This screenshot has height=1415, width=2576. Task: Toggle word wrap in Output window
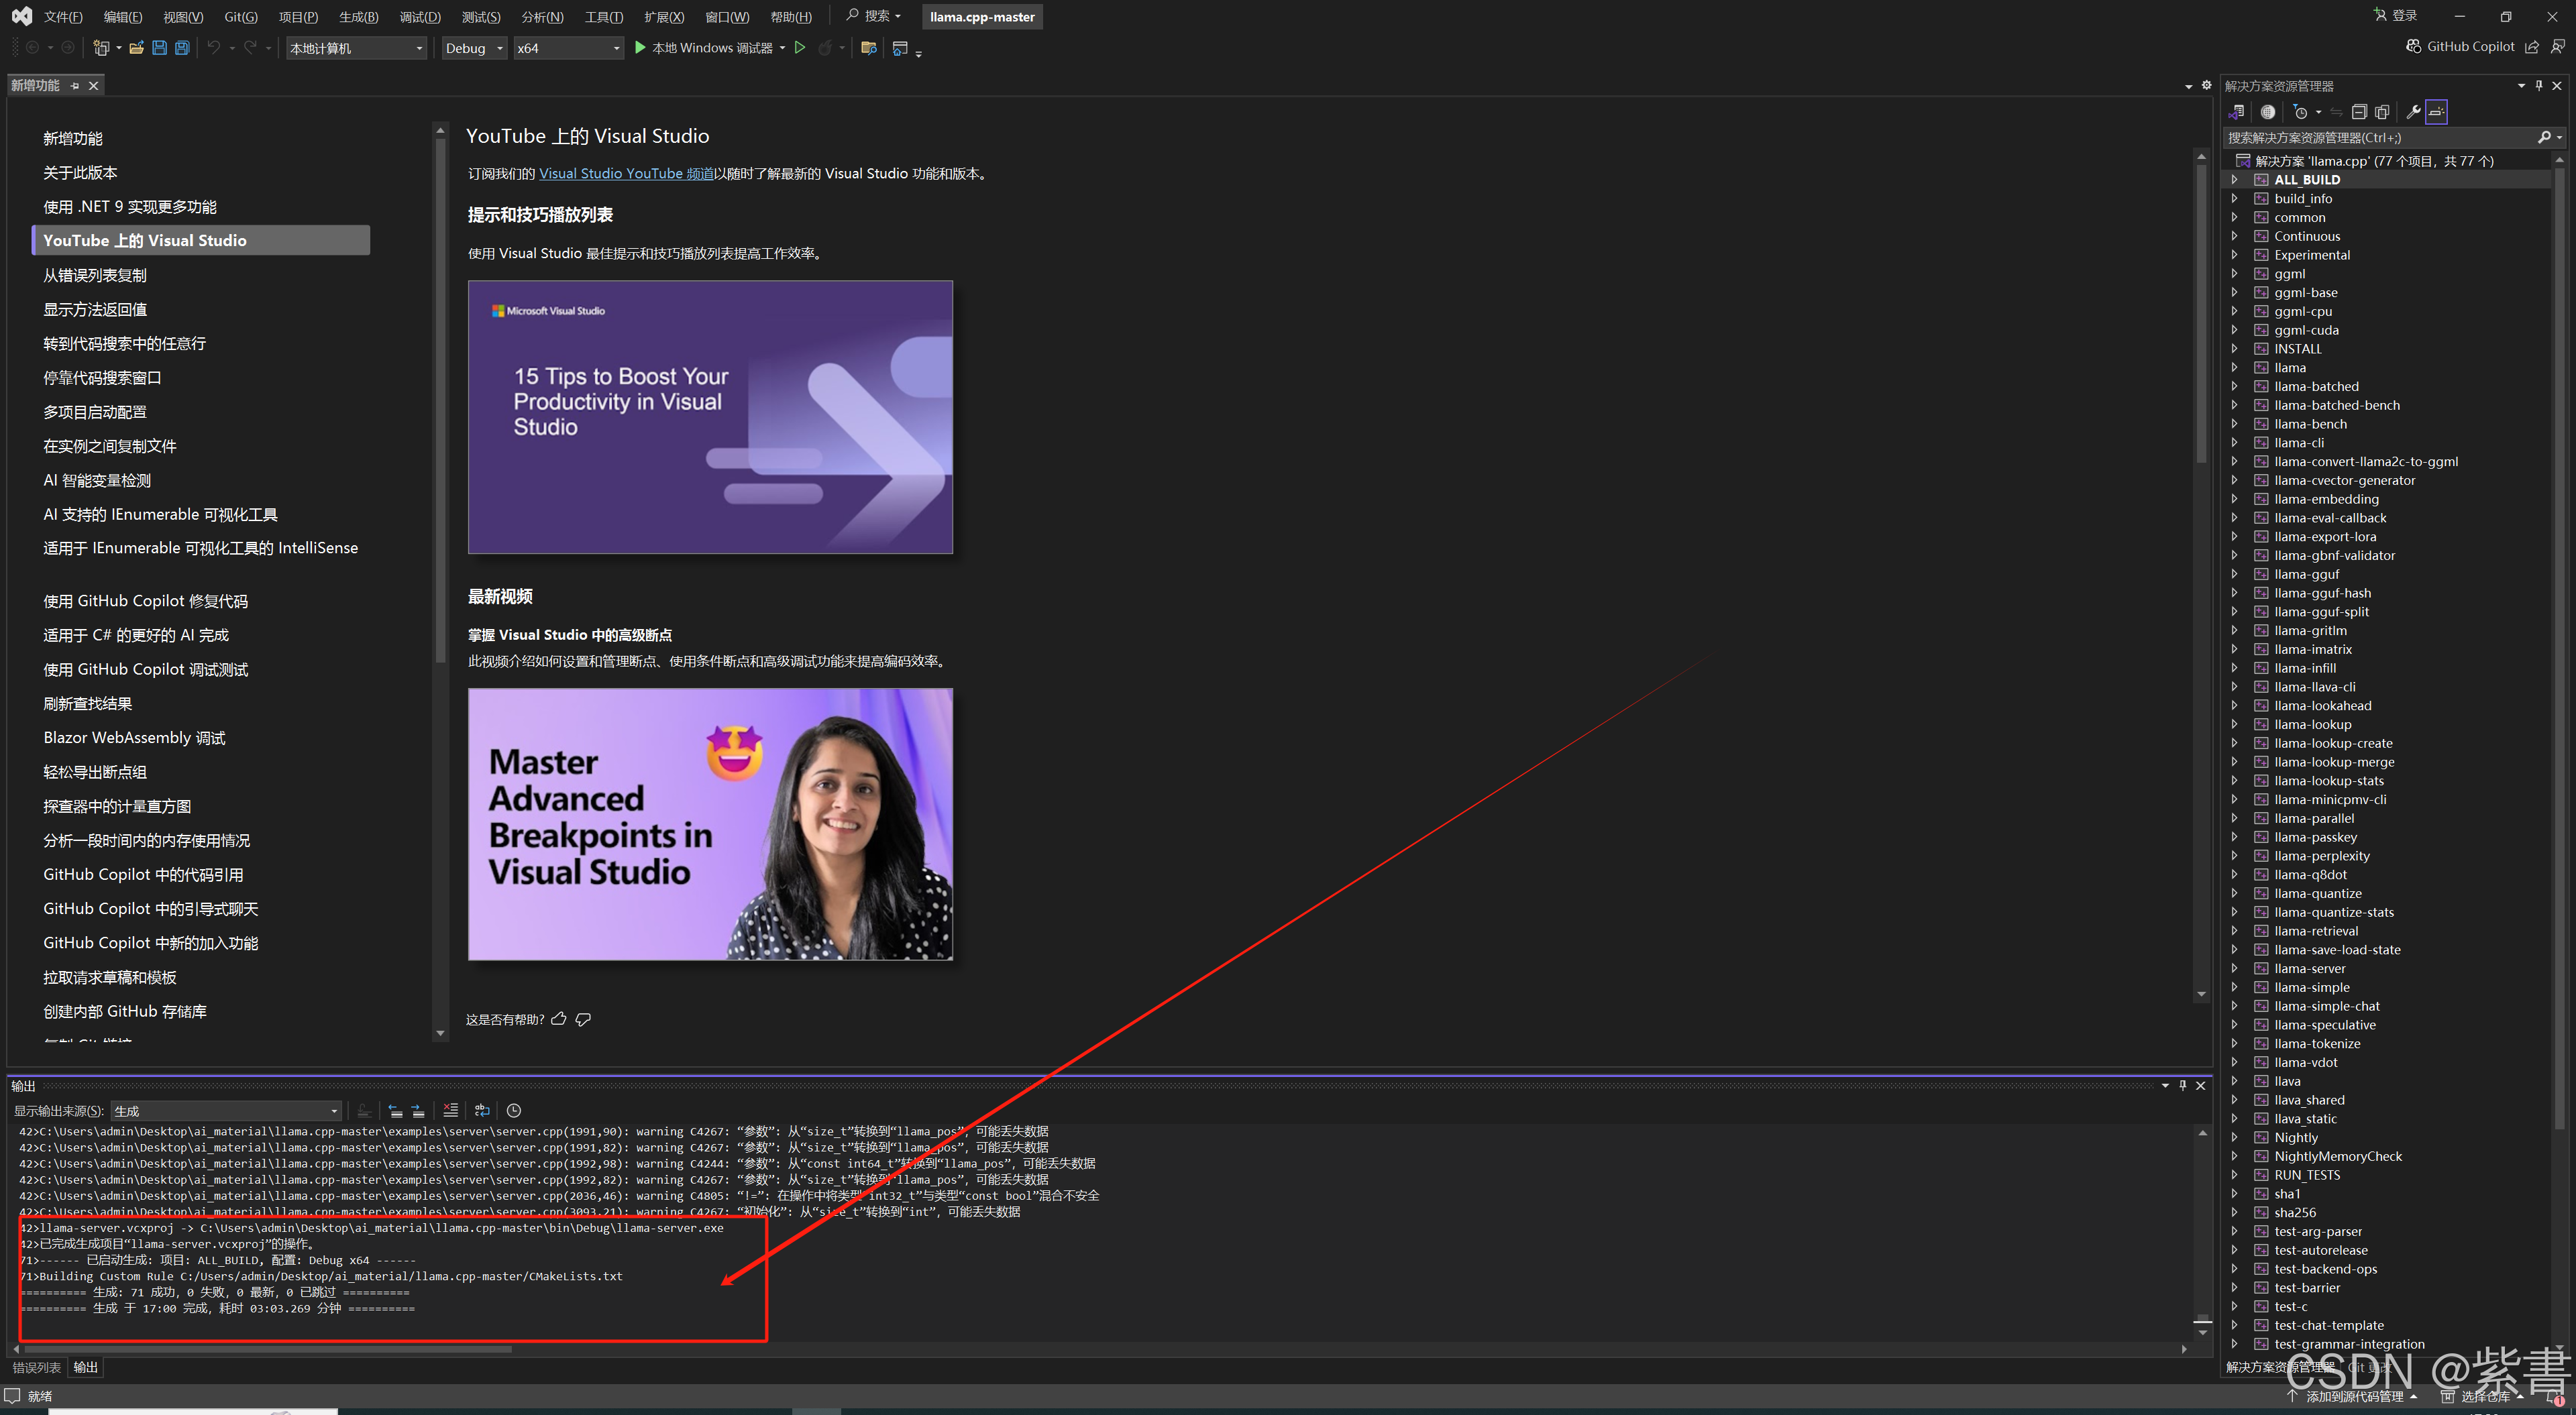pyautogui.click(x=482, y=1110)
